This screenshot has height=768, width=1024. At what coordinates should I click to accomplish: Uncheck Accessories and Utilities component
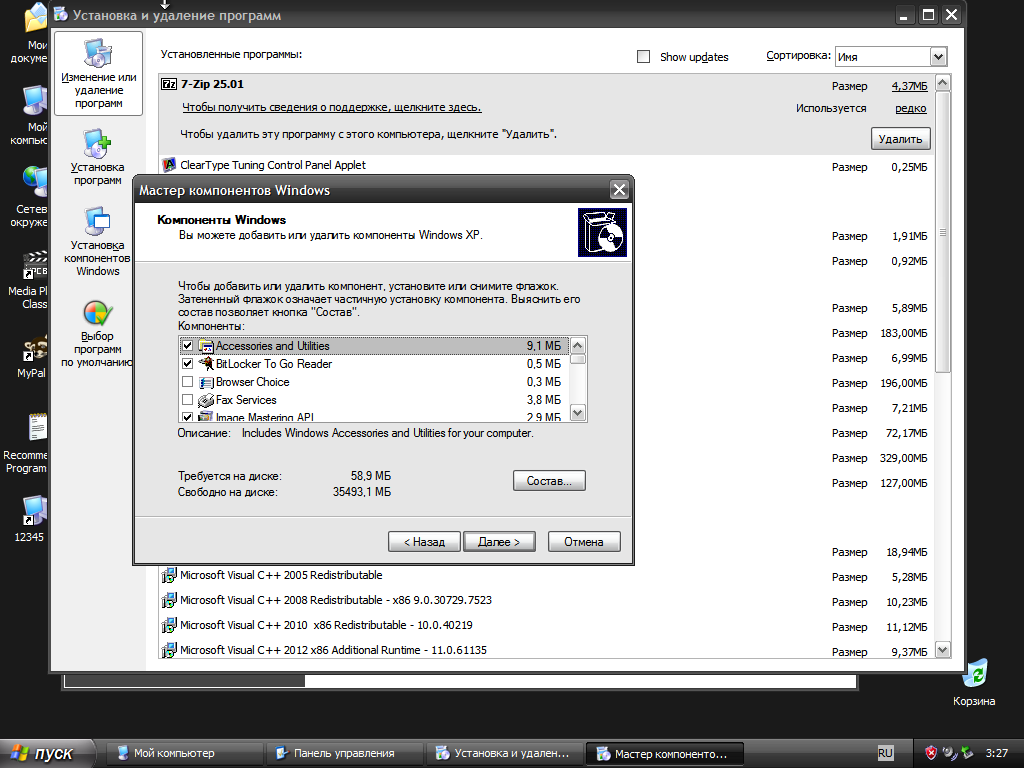pyautogui.click(x=187, y=345)
